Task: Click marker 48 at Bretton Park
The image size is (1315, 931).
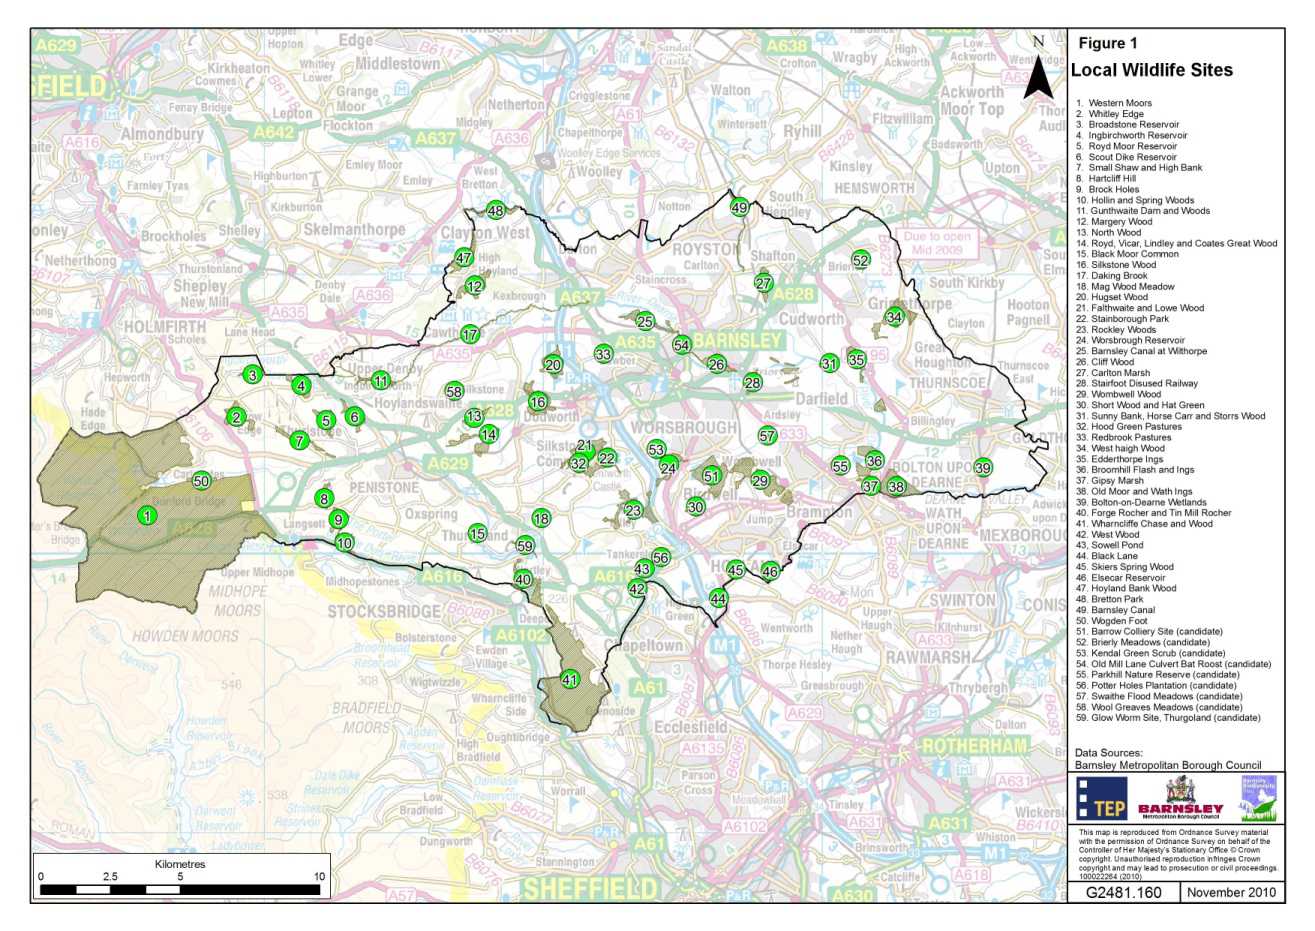Action: [494, 212]
